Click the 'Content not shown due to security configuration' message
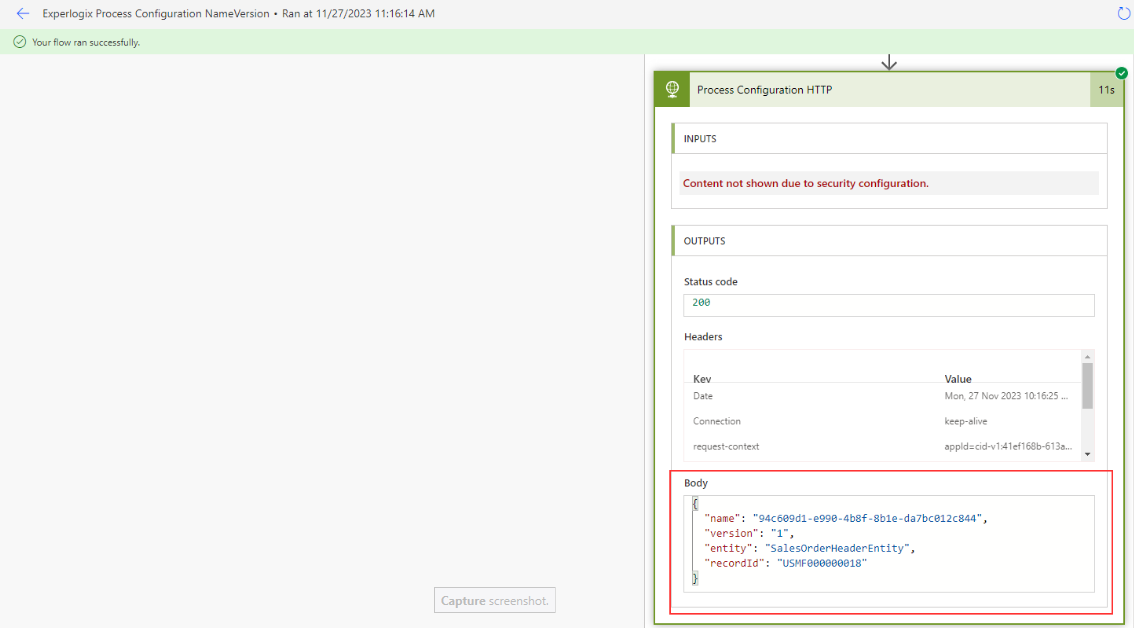1134x628 pixels. pyautogui.click(x=806, y=184)
